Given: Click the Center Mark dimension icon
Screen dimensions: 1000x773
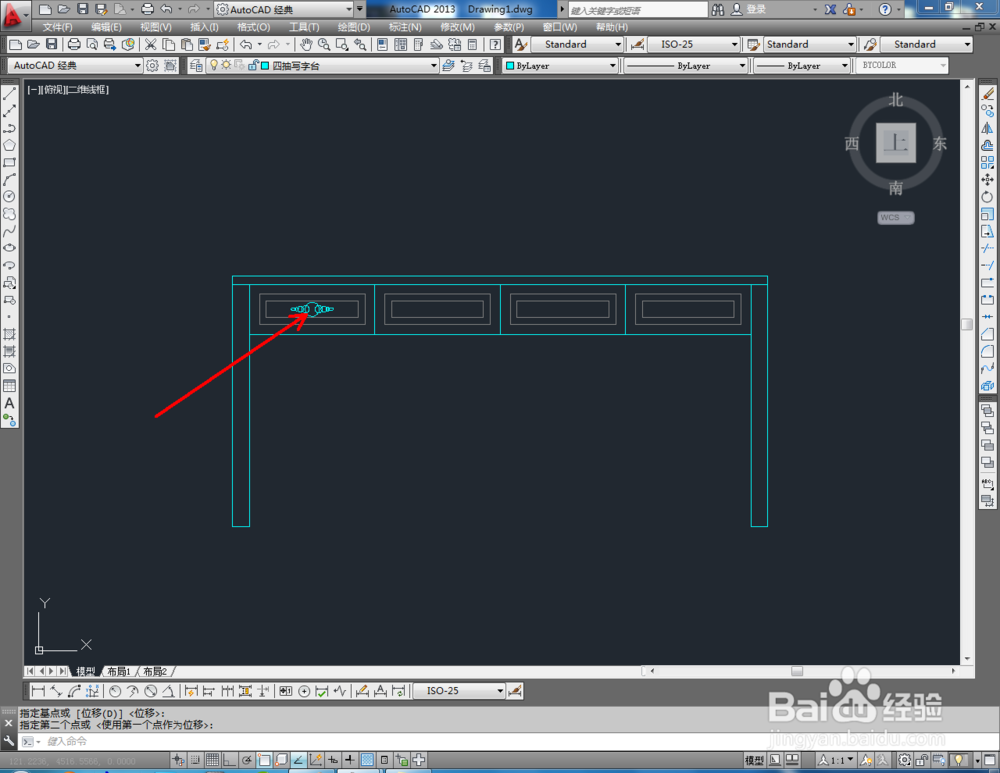Looking at the screenshot, I should (304, 691).
